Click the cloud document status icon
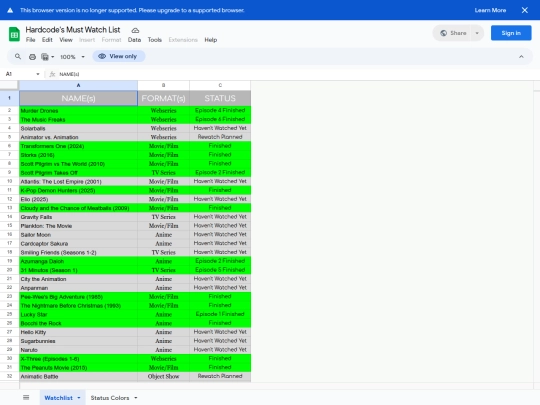The image size is (540, 405). point(135,30)
